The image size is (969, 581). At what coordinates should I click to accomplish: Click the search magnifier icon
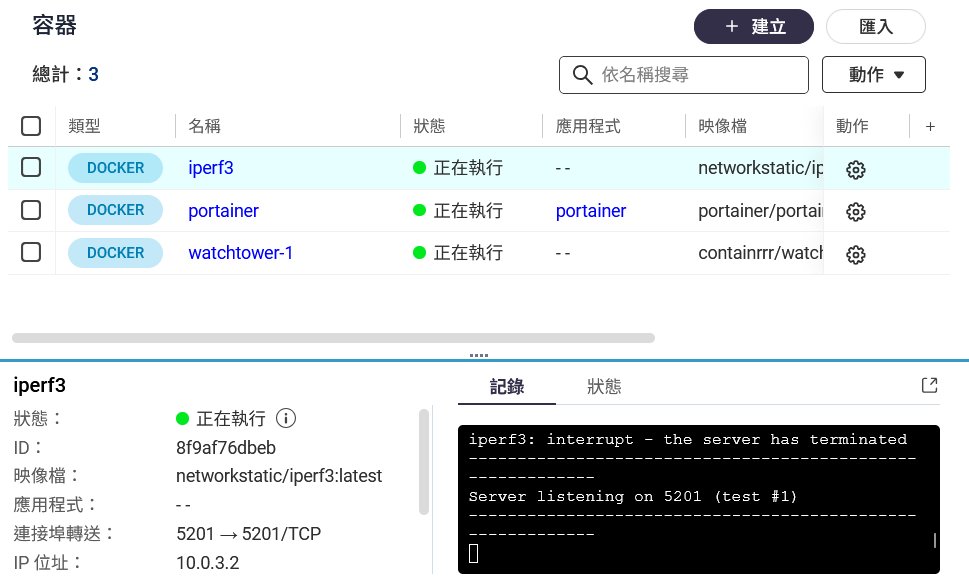coord(581,75)
